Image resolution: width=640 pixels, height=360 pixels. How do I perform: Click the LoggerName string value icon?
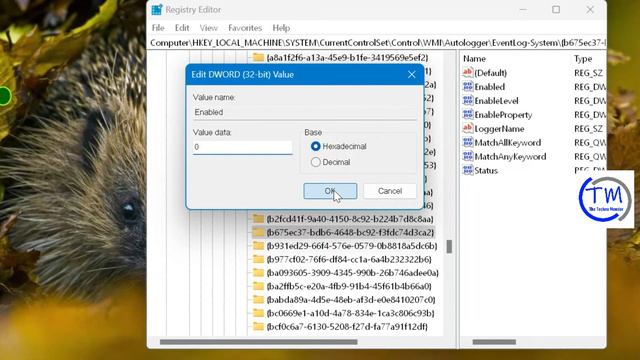pos(467,129)
